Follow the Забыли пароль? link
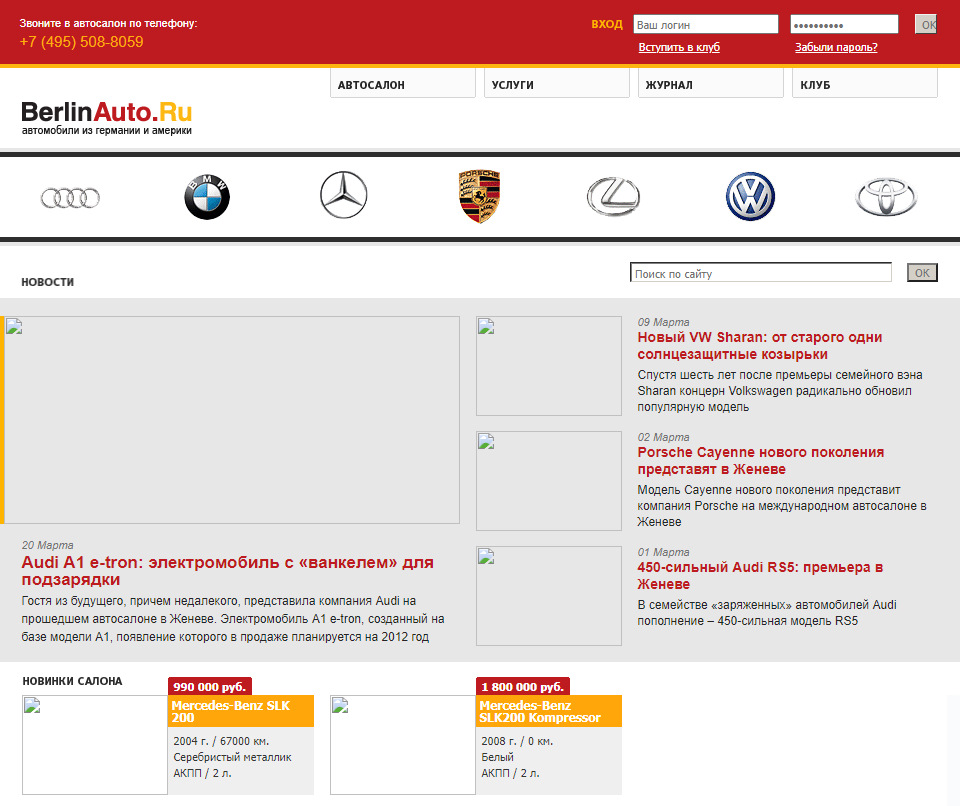 pos(836,47)
